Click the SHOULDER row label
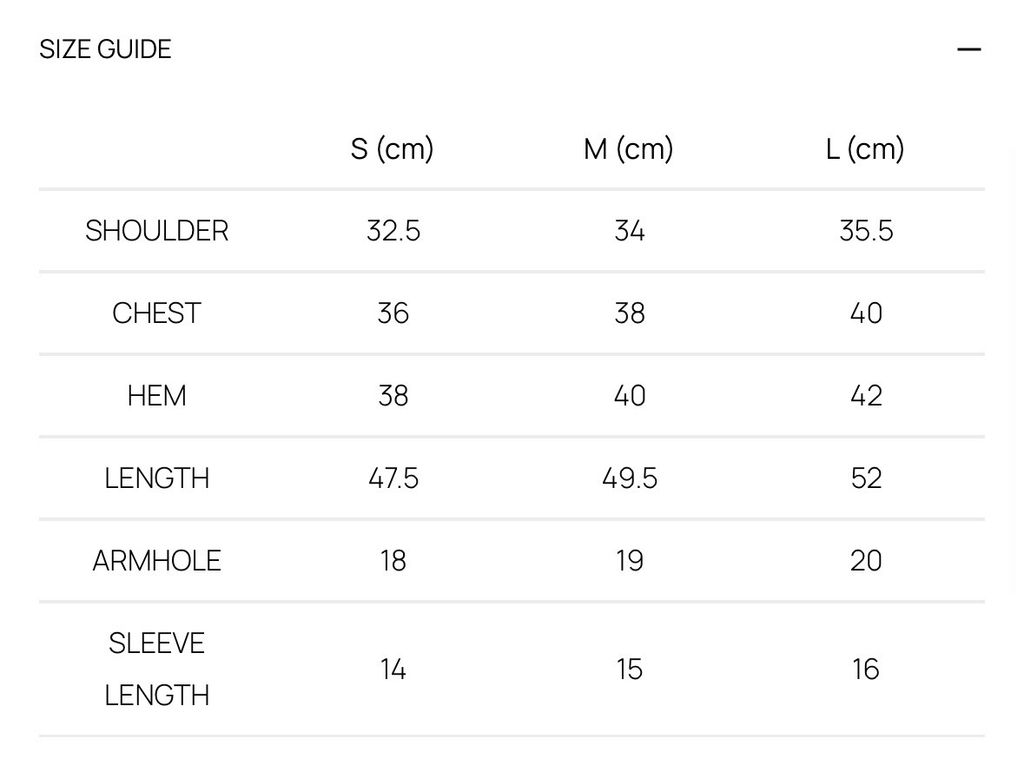This screenshot has width=1024, height=758. coord(157,231)
